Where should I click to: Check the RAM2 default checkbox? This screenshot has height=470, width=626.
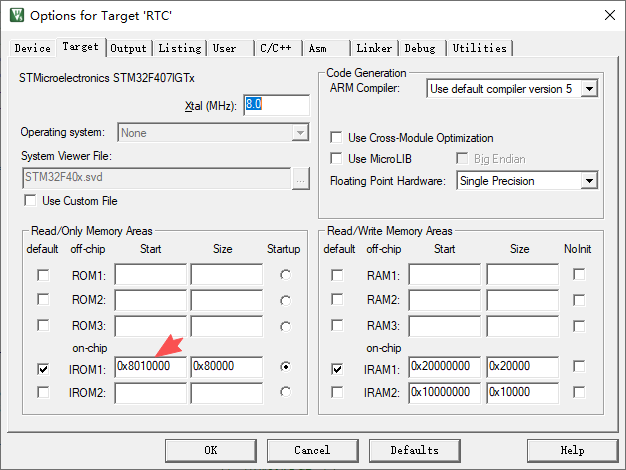[x=337, y=299]
